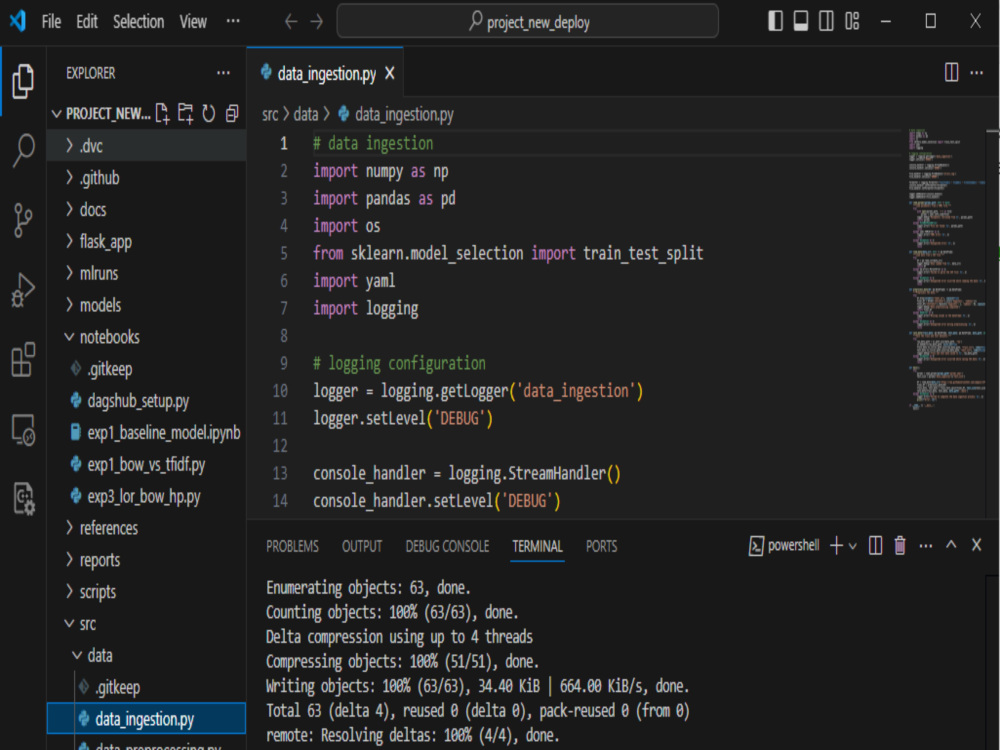Open exp3_lor_bow_hp.py file
This screenshot has width=1000, height=750.
pyautogui.click(x=147, y=497)
